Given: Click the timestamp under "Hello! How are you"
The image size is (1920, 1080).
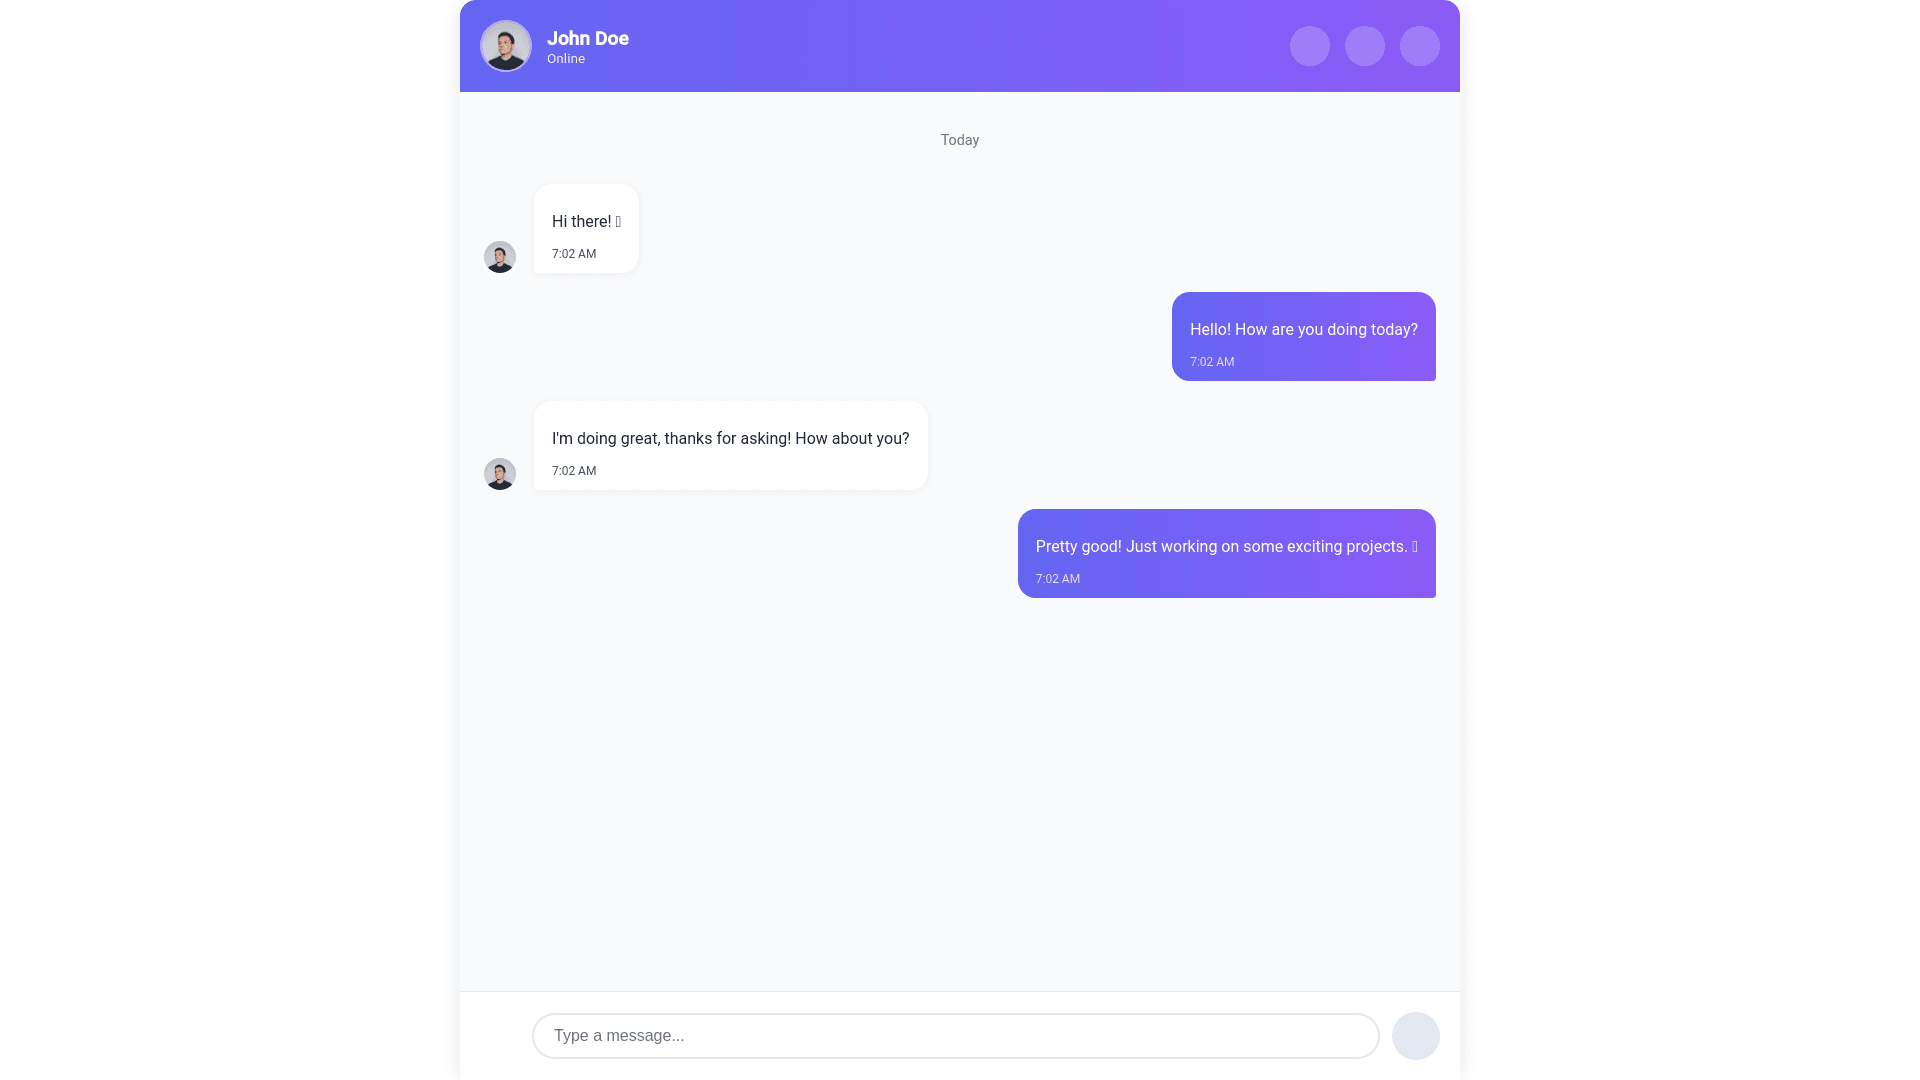Looking at the screenshot, I should tap(1212, 362).
